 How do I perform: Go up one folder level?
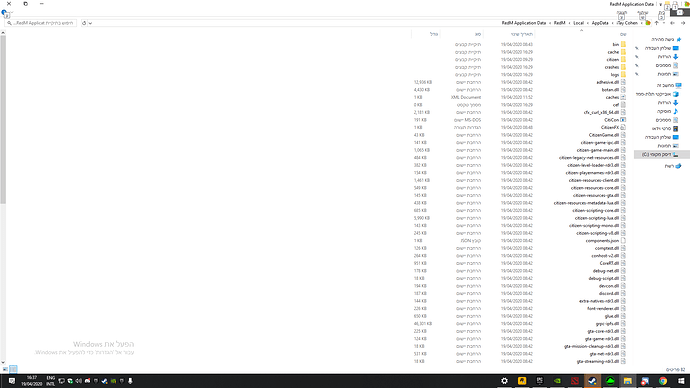(x=656, y=23)
